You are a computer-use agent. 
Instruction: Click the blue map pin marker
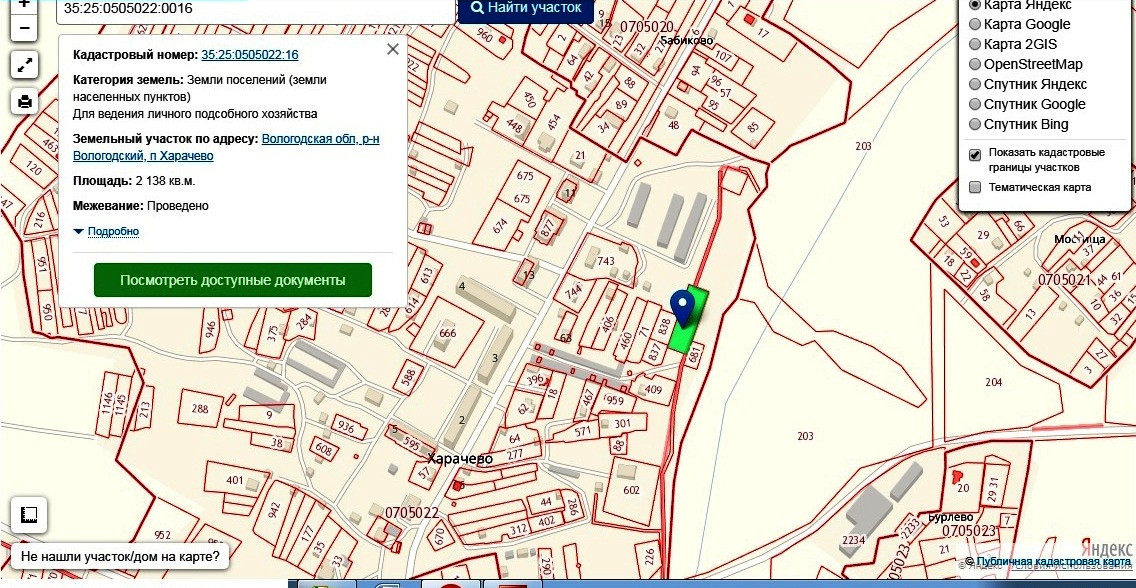coord(682,308)
